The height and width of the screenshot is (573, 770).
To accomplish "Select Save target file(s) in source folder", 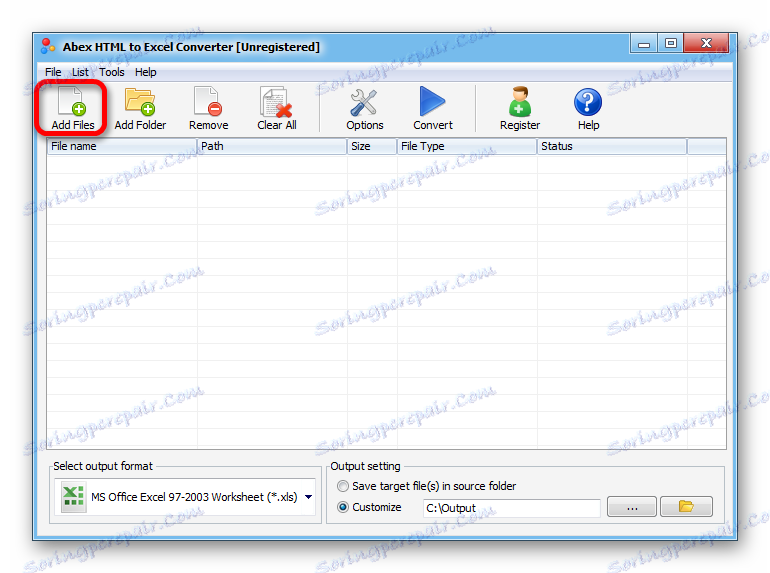I will point(426,486).
